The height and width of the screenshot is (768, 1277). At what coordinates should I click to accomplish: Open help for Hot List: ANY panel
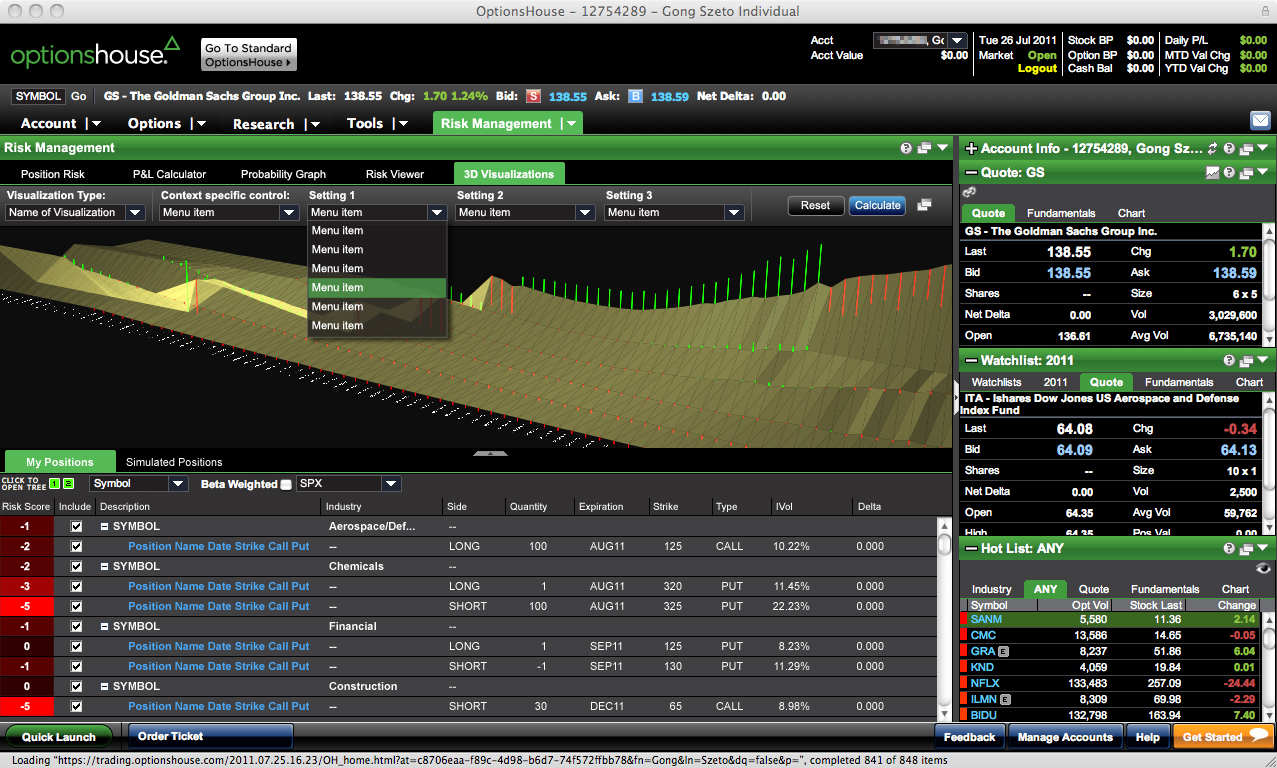pyautogui.click(x=1229, y=548)
